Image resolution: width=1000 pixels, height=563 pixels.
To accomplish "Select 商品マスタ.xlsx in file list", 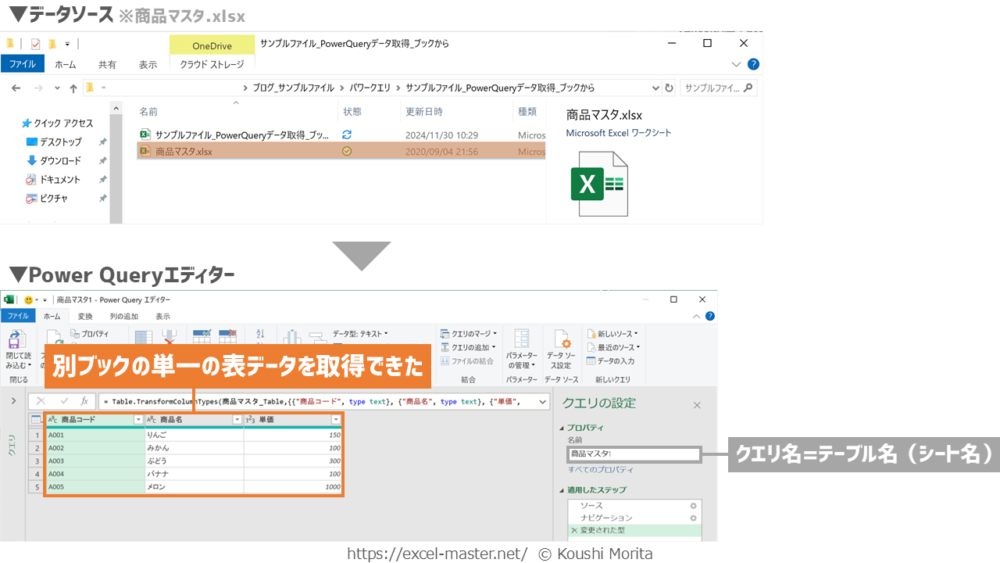I will 183,152.
